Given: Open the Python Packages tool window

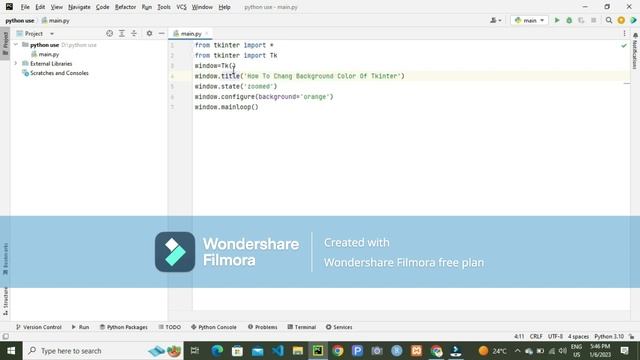Looking at the screenshot, I should [124, 327].
